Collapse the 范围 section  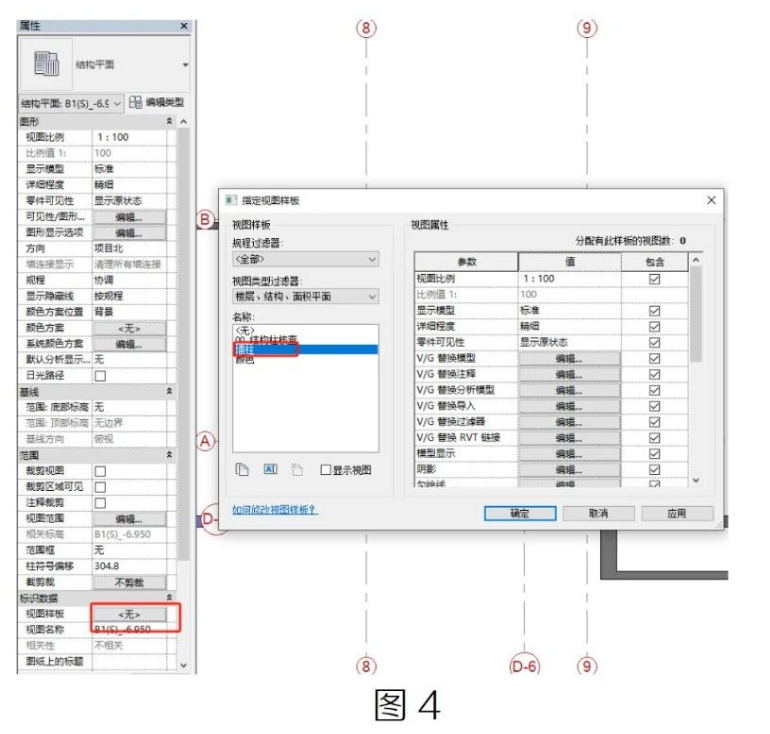169,455
